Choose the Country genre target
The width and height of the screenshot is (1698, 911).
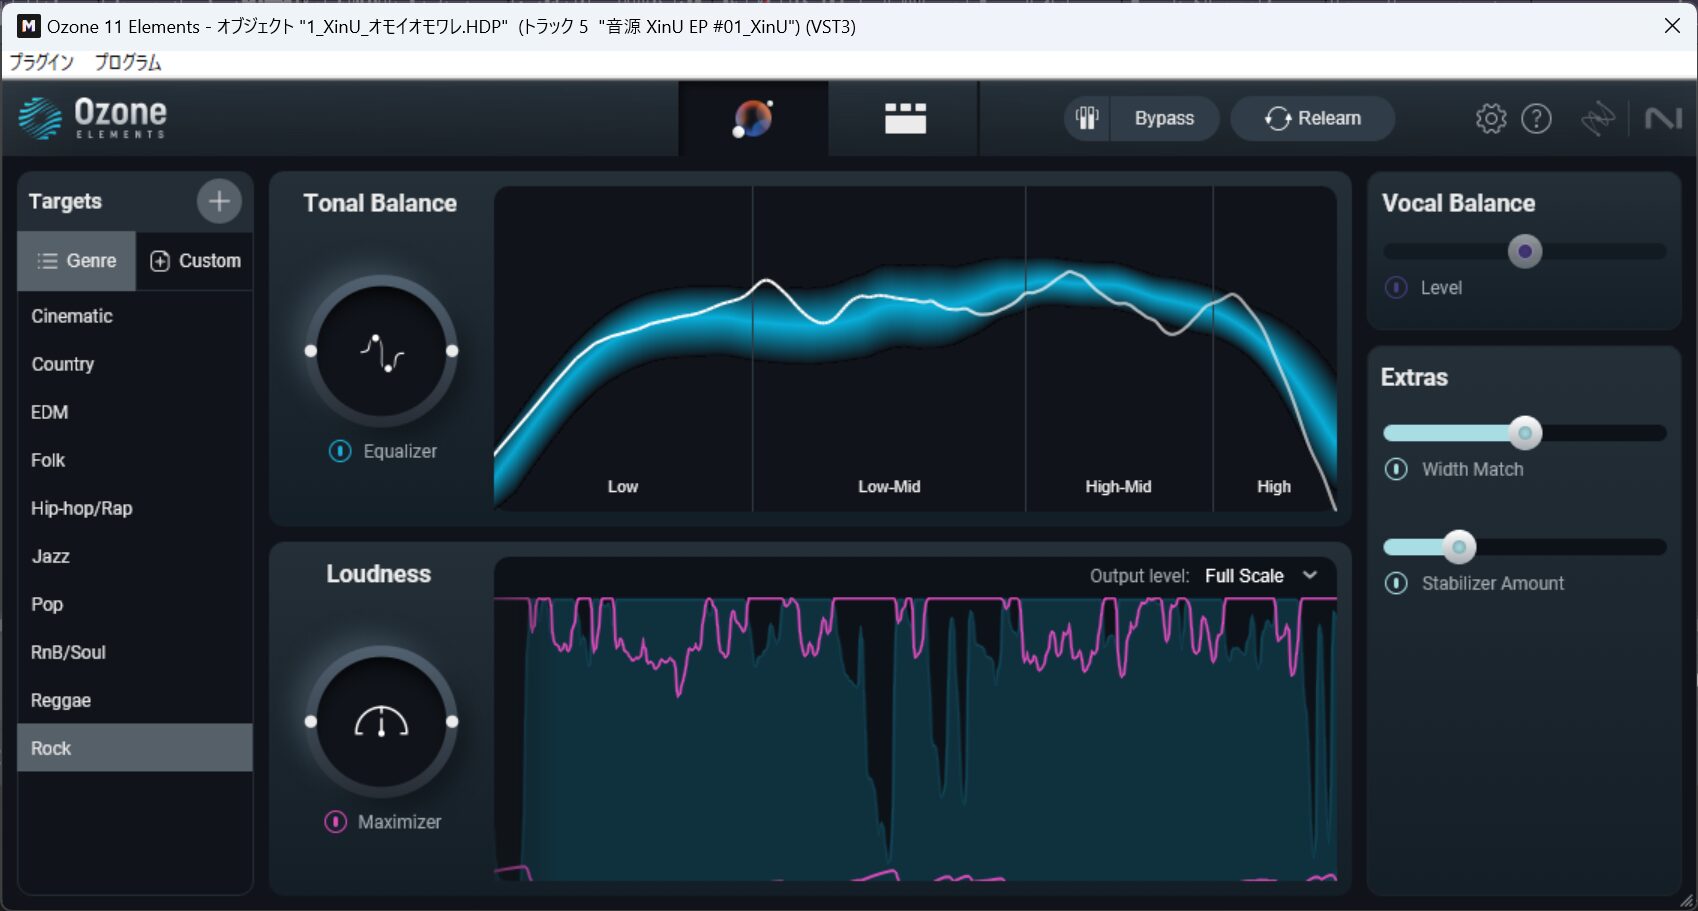[x=135, y=364]
